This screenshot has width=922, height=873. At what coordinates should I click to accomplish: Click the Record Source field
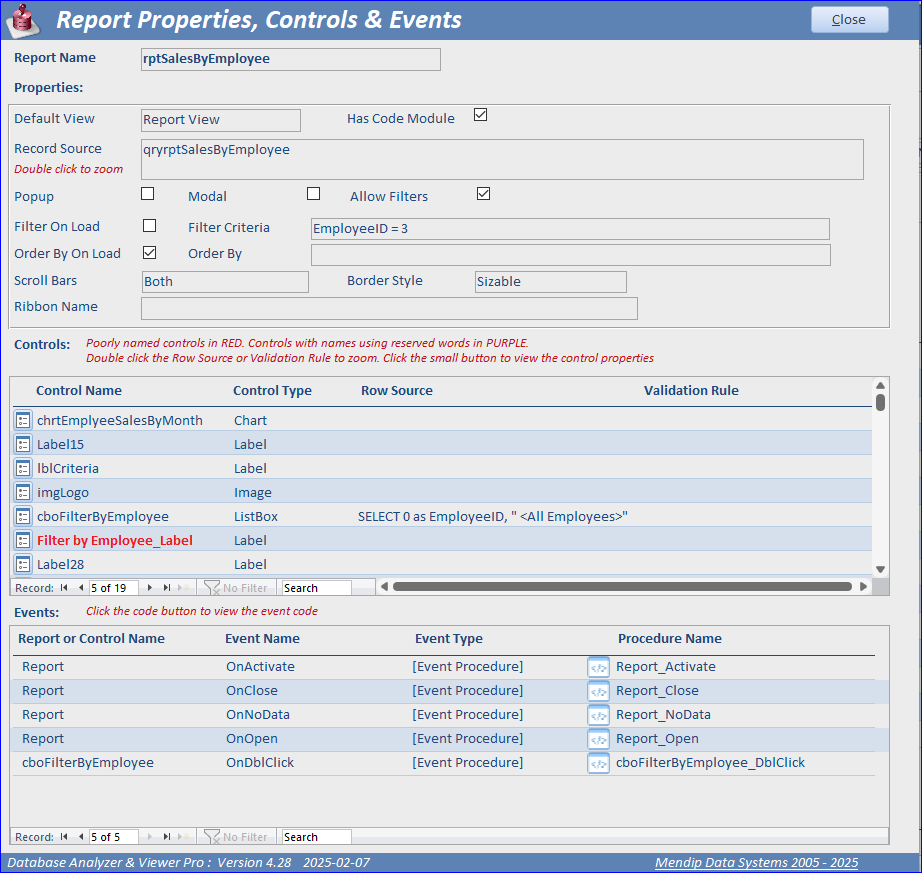click(x=502, y=159)
